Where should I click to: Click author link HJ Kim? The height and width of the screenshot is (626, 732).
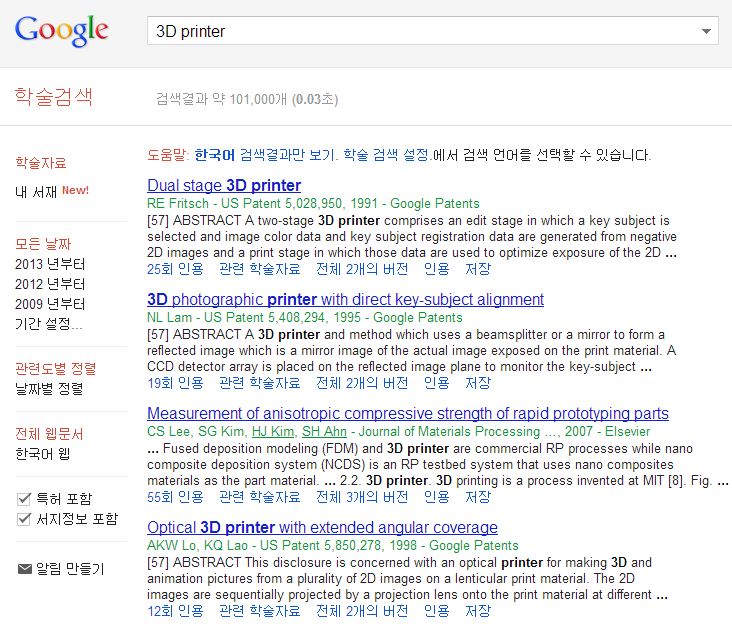(273, 431)
